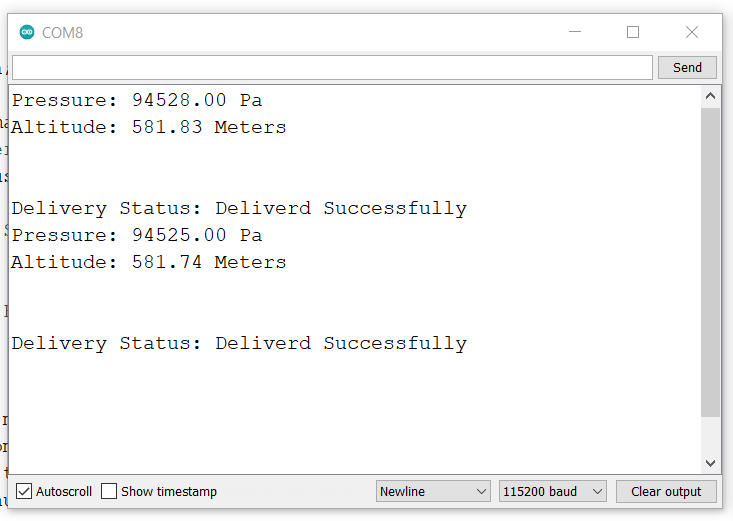Click the 'Altitude: 581.74 Meters' output line
The height and width of the screenshot is (521, 733).
click(148, 262)
